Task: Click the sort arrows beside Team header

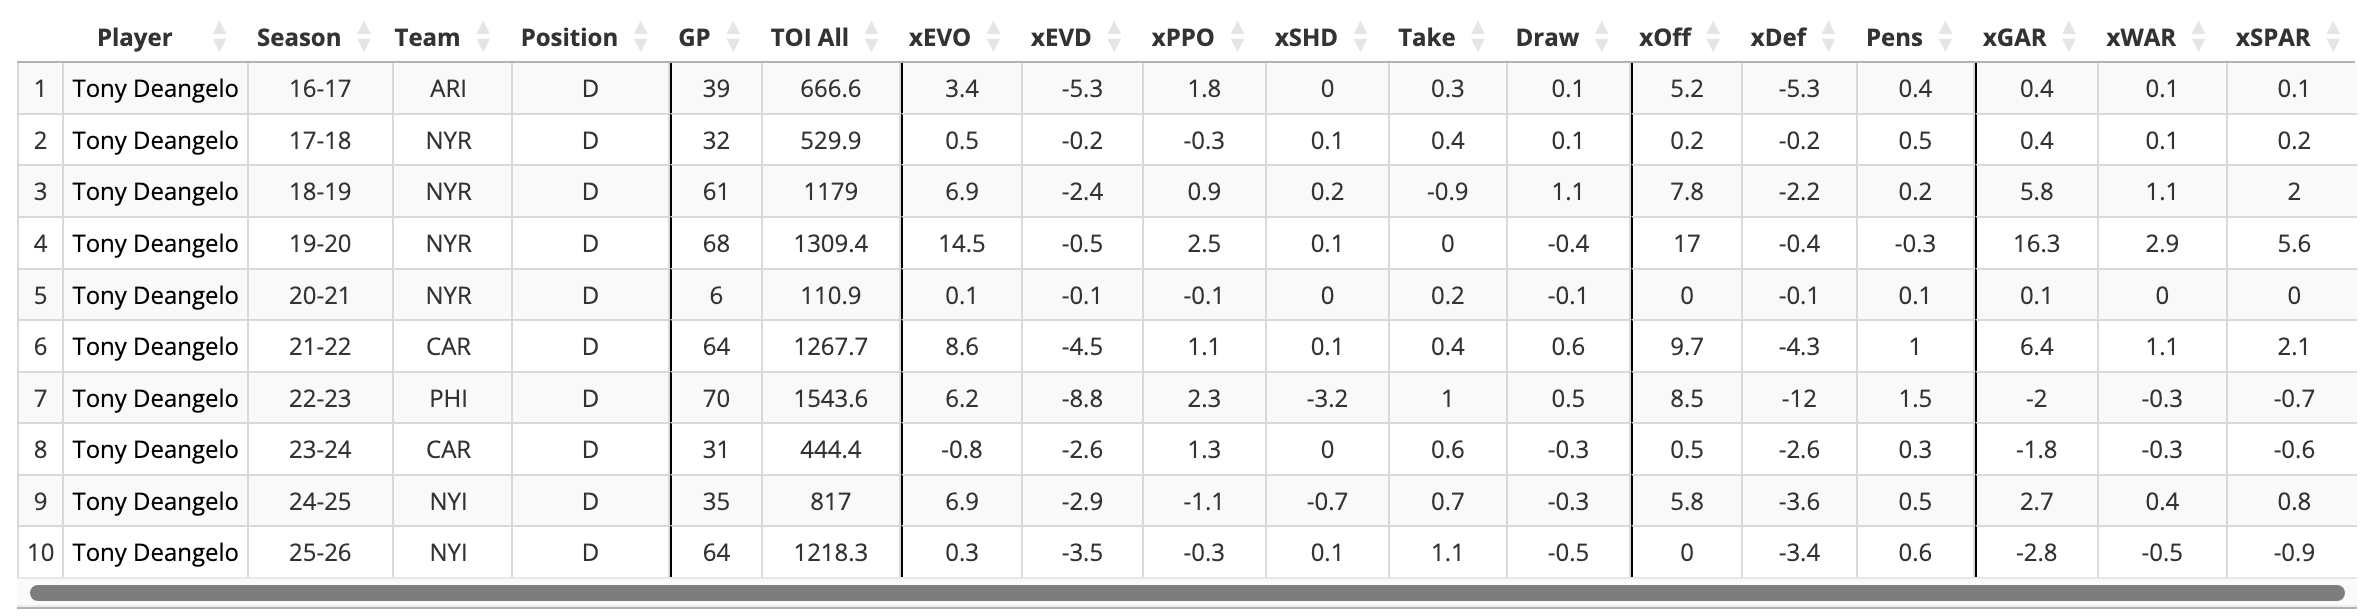Action: pyautogui.click(x=484, y=38)
